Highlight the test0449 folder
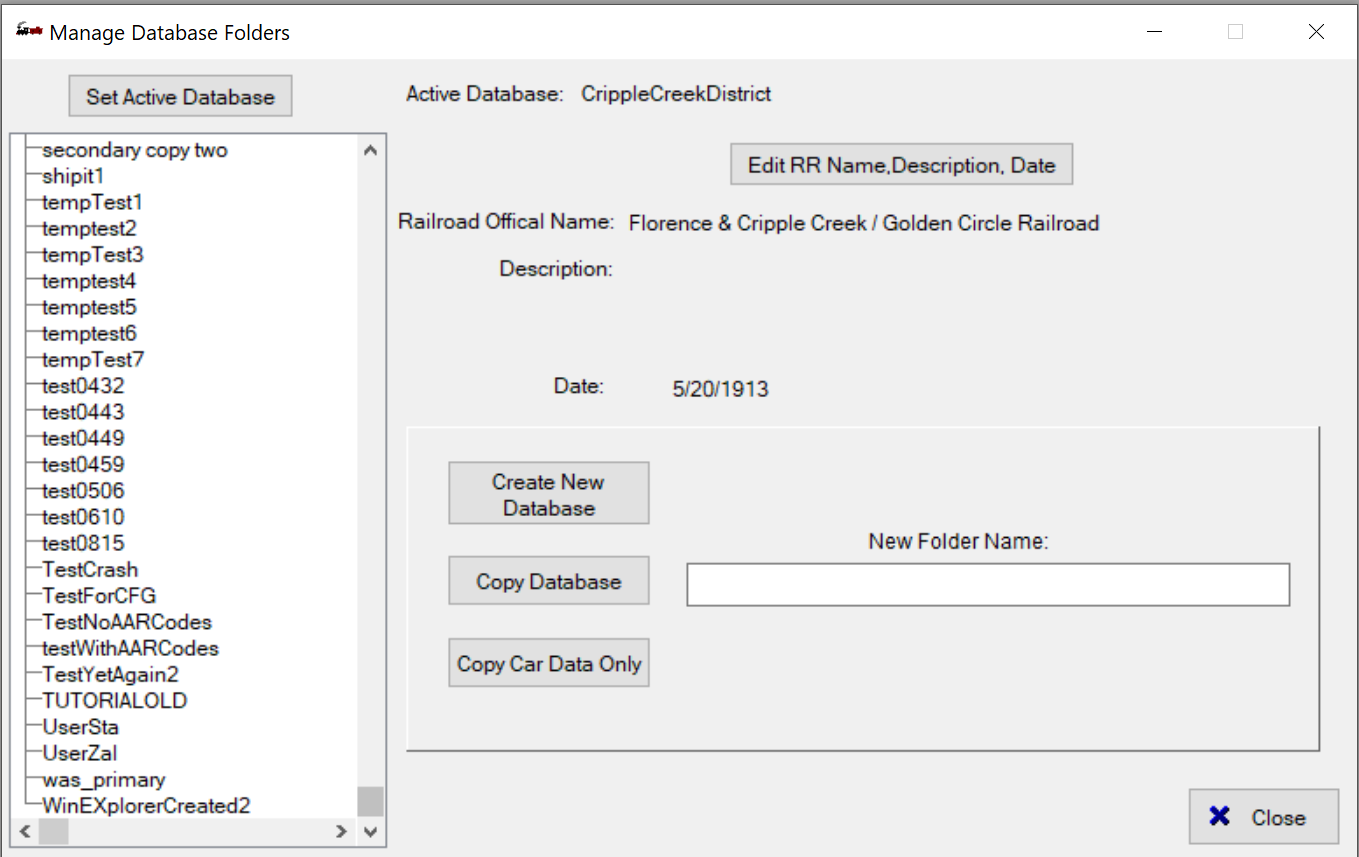This screenshot has width=1359, height=857. [x=83, y=438]
